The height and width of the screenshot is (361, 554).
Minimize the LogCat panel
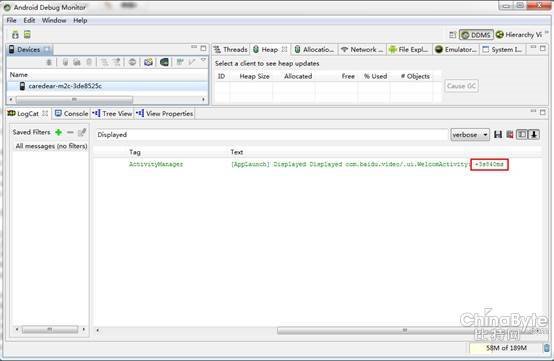click(534, 111)
